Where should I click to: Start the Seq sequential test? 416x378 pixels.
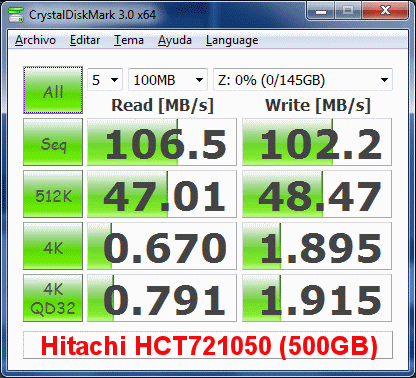click(53, 142)
